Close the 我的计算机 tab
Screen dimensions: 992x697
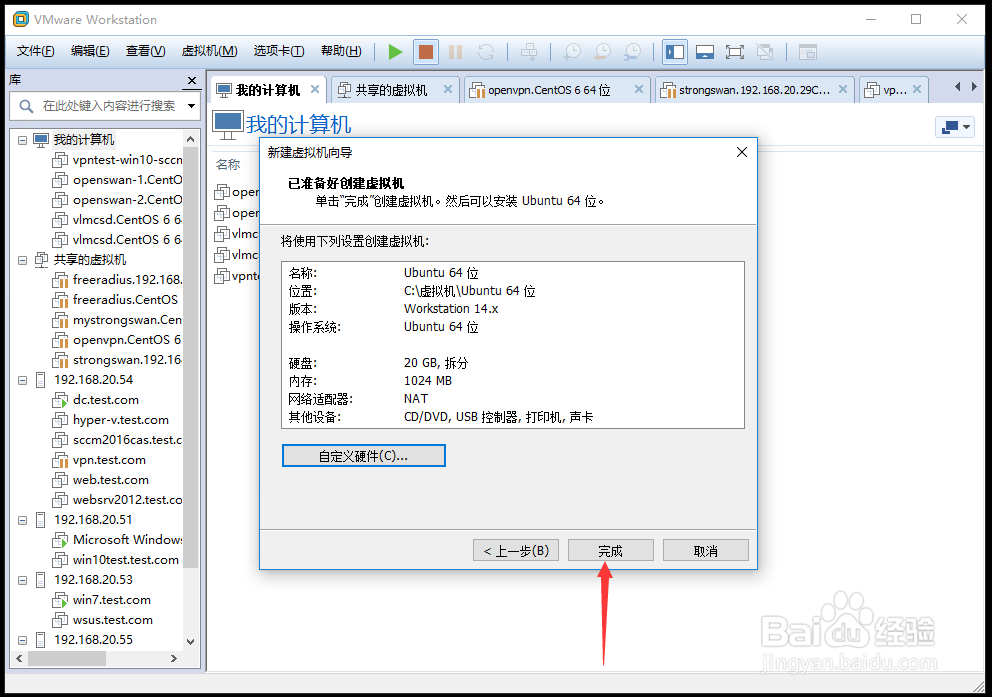coord(314,89)
